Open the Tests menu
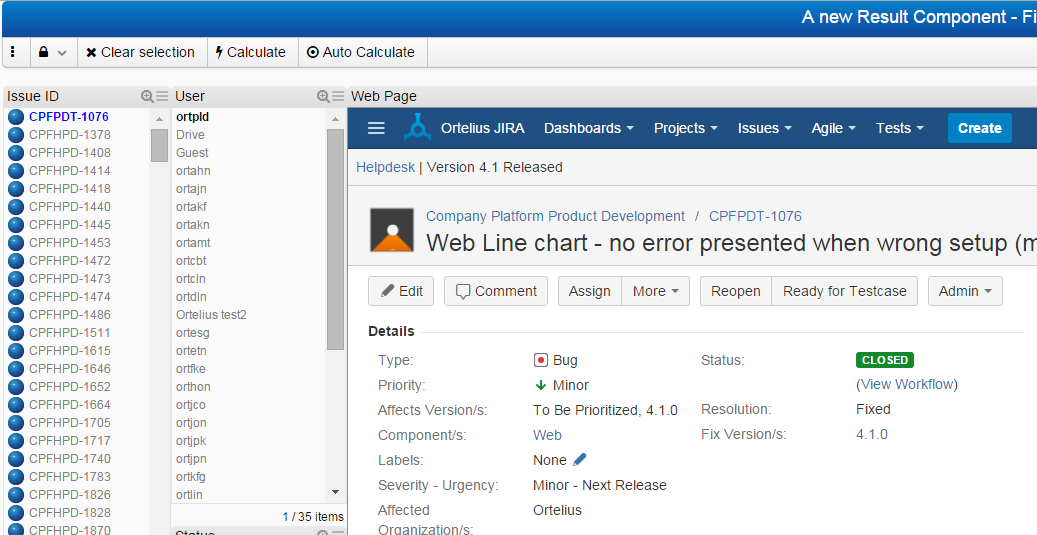Image resolution: width=1037 pixels, height=535 pixels. pos(899,128)
